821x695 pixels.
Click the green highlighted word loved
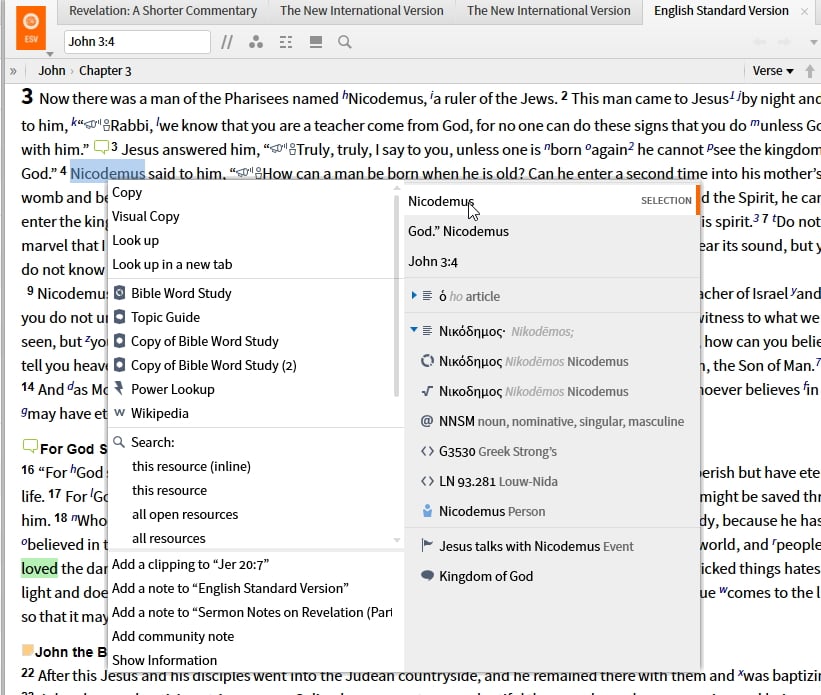(39, 569)
